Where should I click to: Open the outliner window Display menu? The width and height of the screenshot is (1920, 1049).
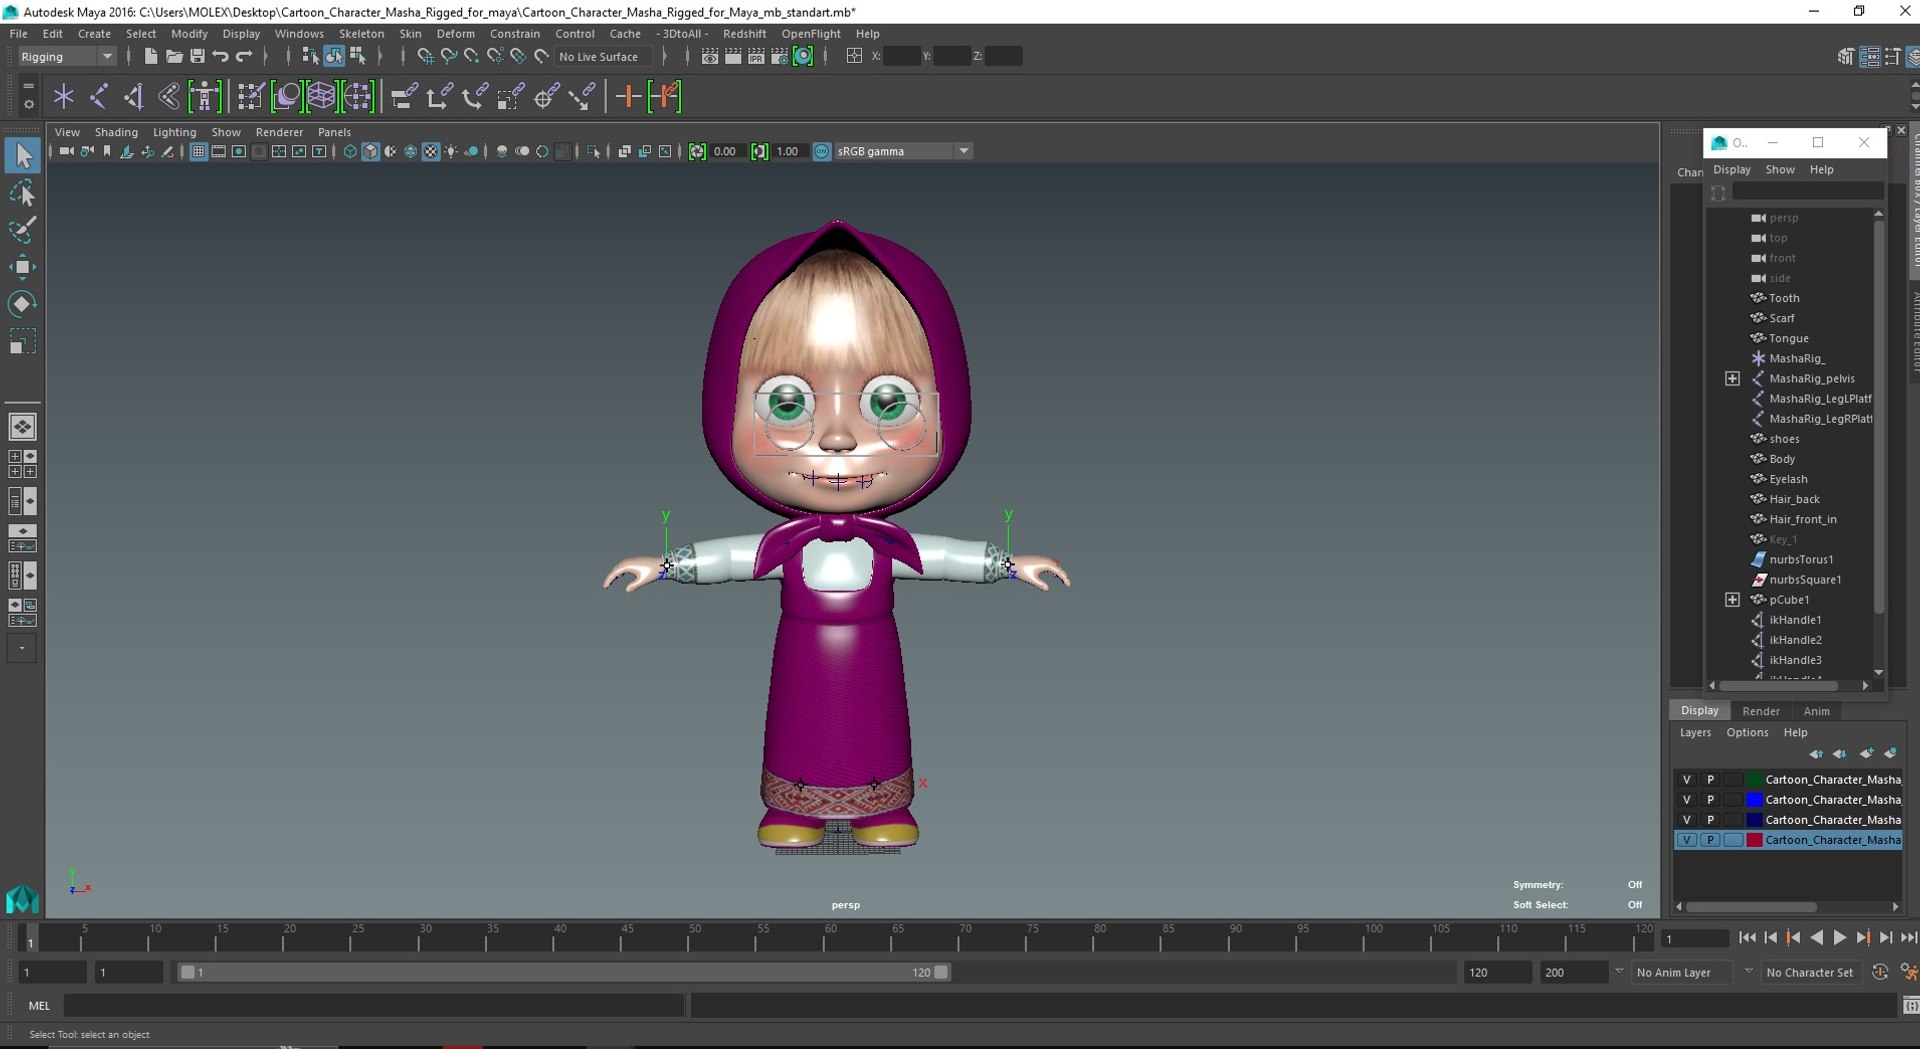tap(1732, 169)
